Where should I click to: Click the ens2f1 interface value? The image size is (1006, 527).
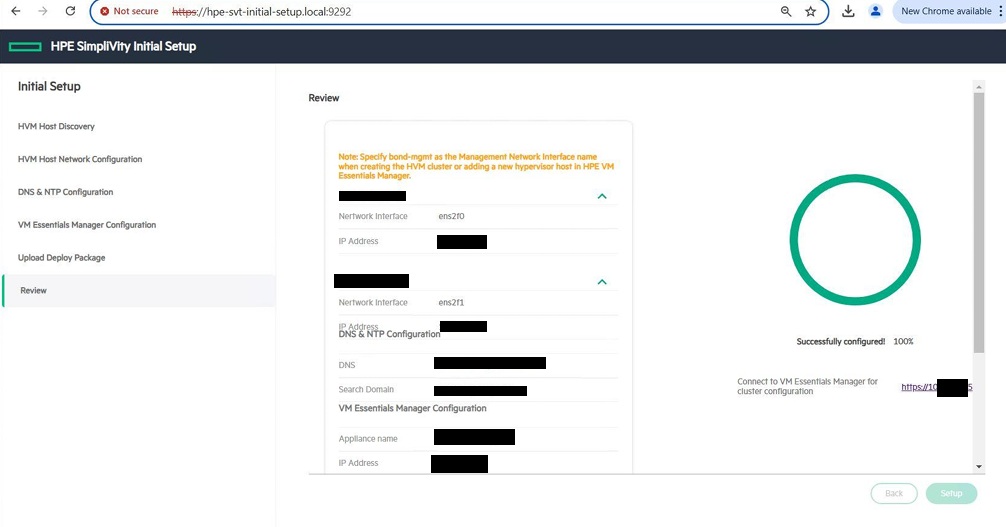click(452, 302)
